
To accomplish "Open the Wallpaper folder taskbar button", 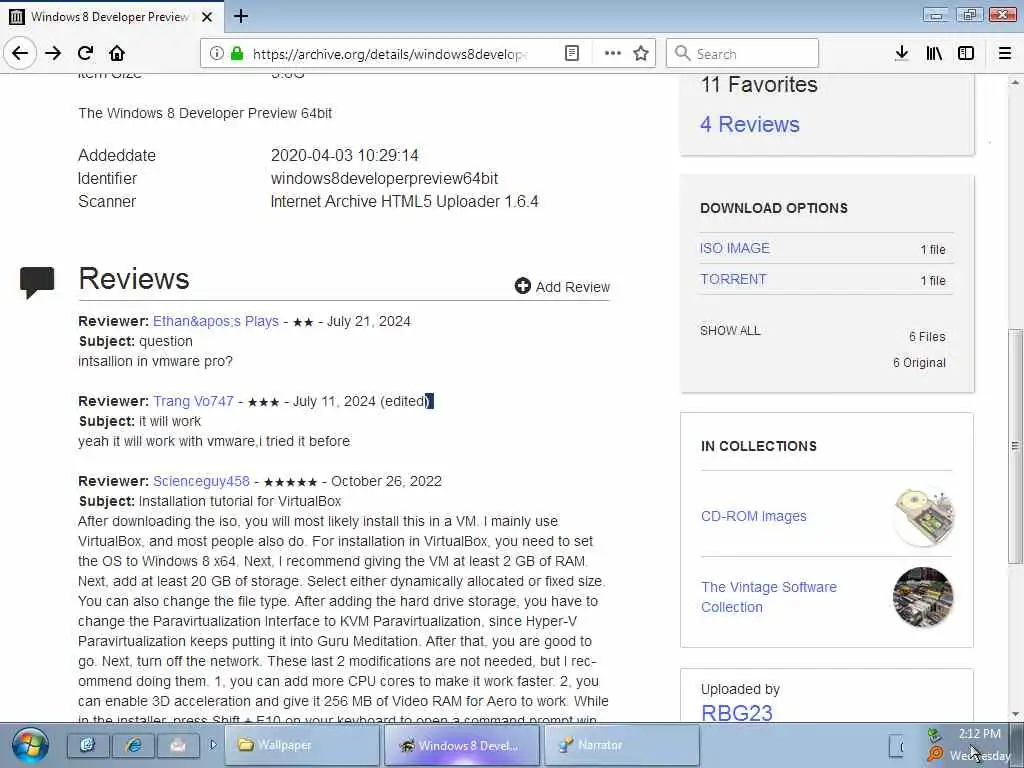I will point(302,745).
